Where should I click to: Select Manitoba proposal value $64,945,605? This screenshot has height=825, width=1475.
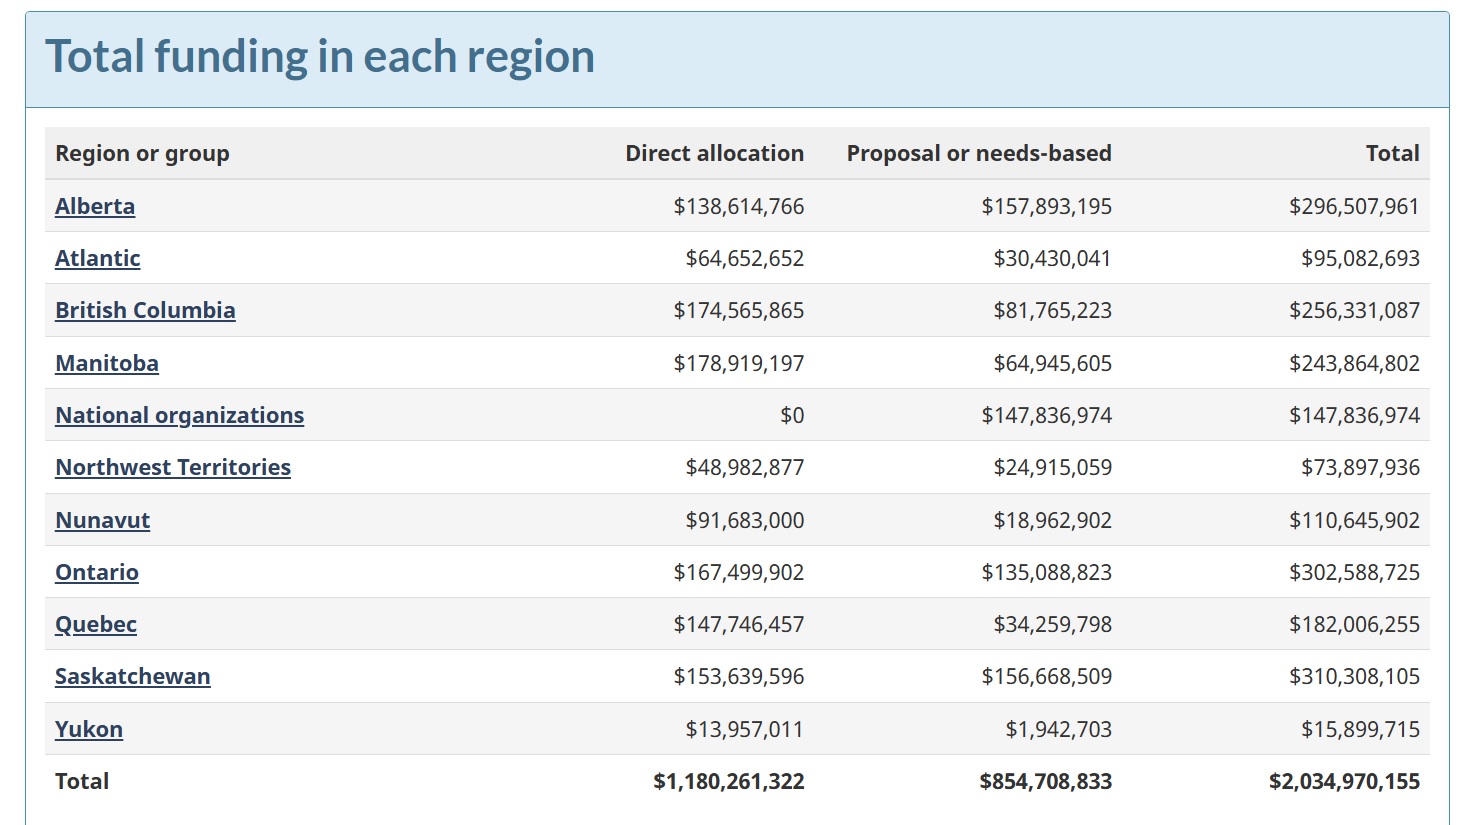[1052, 363]
